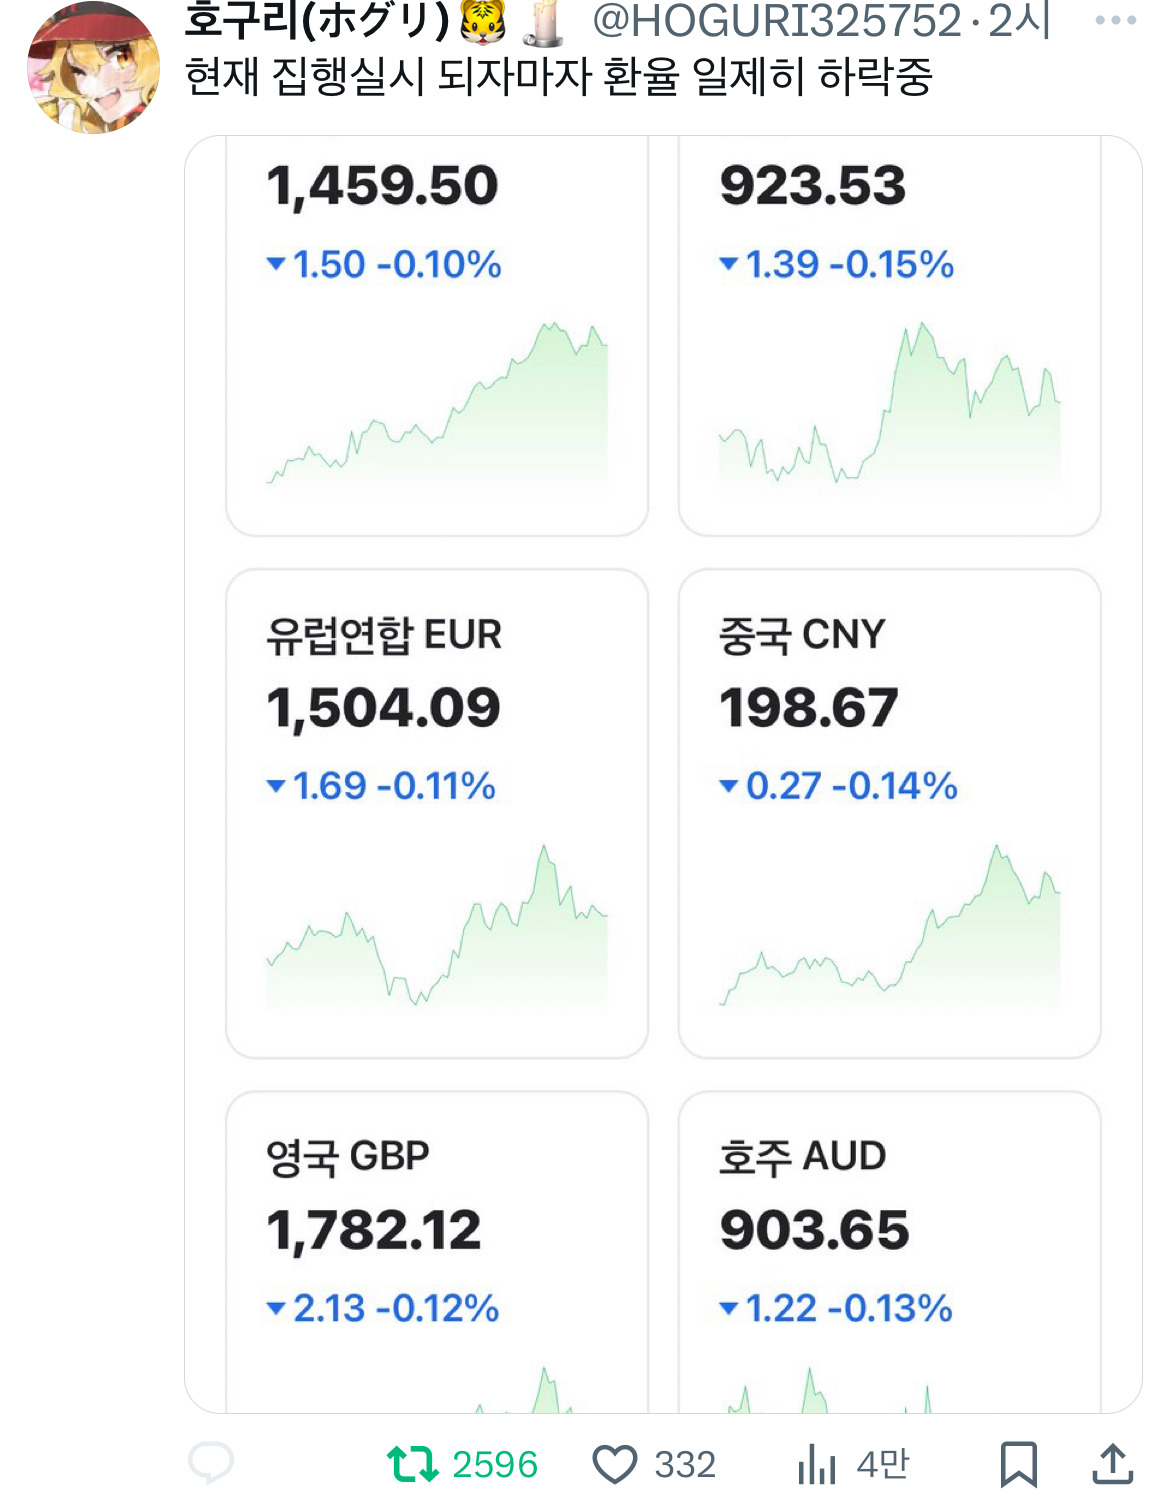
Task: Tap the green retweet arrows icon
Action: [x=412, y=1464]
